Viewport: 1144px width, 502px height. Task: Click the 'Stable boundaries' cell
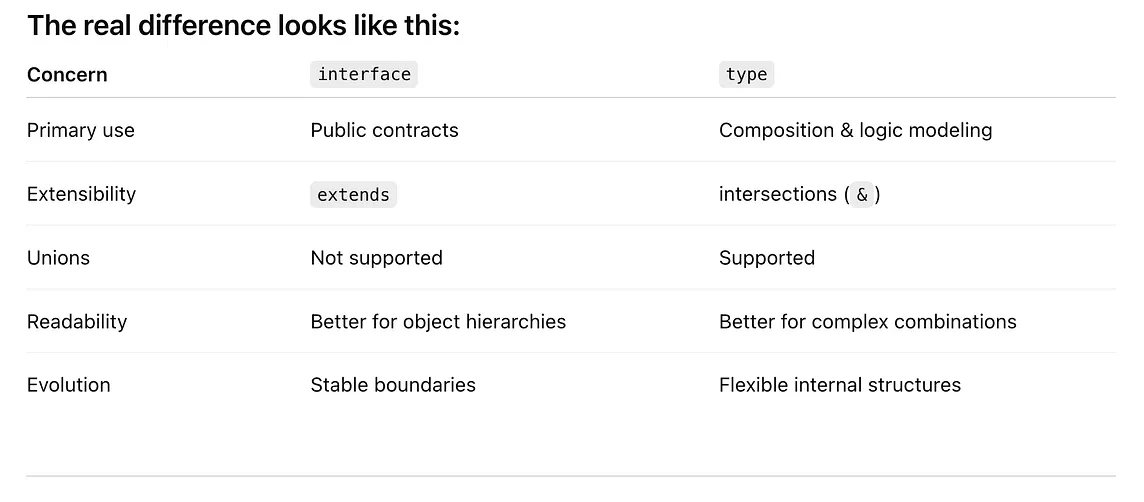tap(393, 385)
